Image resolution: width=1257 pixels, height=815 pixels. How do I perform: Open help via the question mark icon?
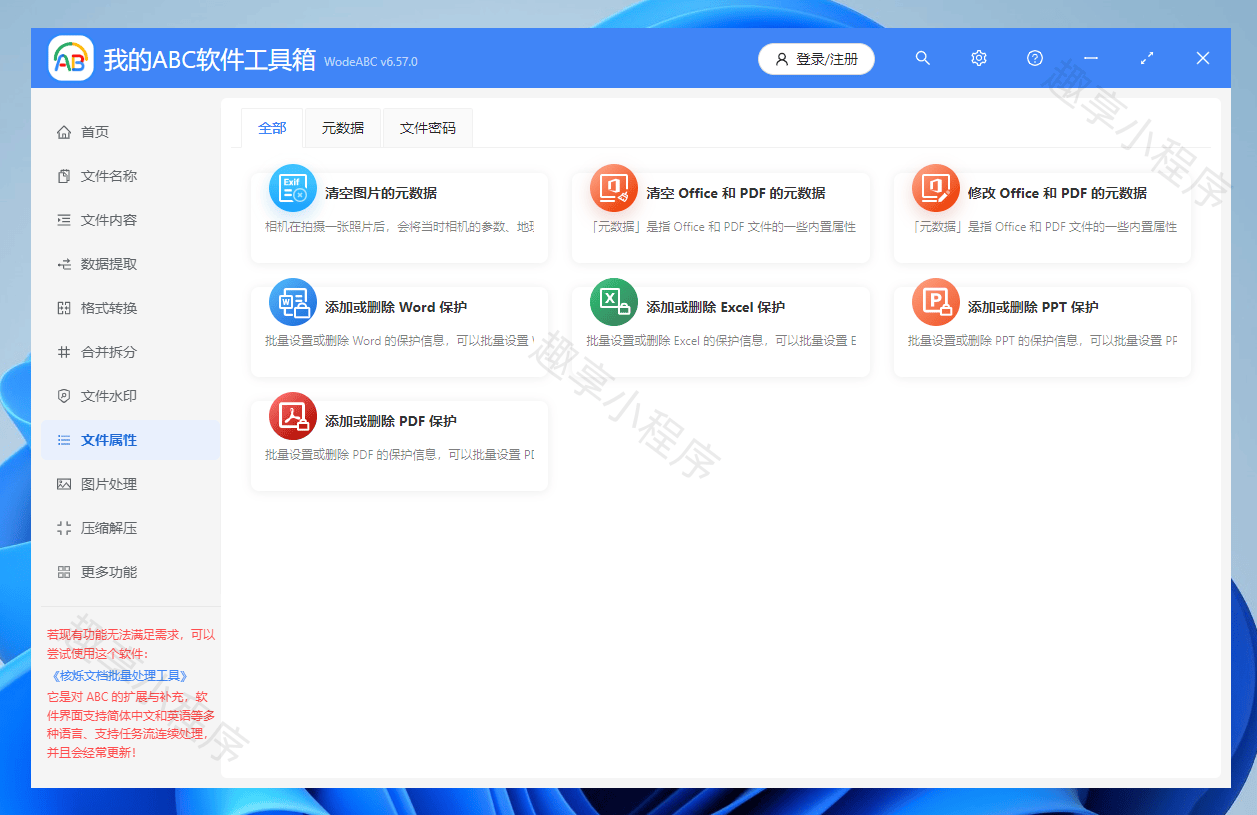coord(1035,59)
